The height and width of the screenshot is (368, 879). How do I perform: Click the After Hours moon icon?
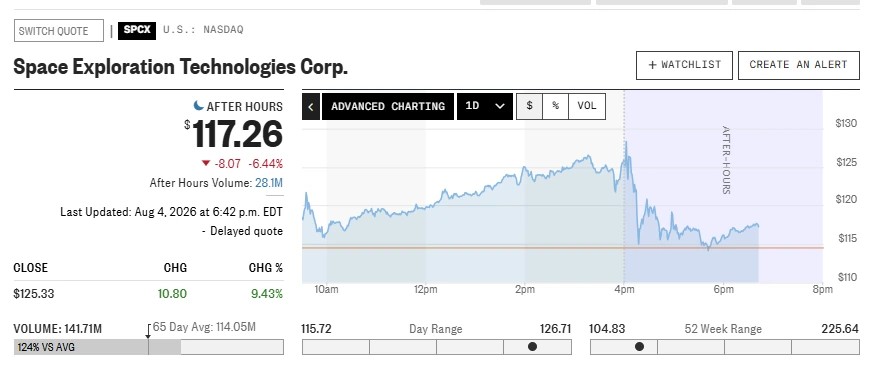[x=198, y=105]
